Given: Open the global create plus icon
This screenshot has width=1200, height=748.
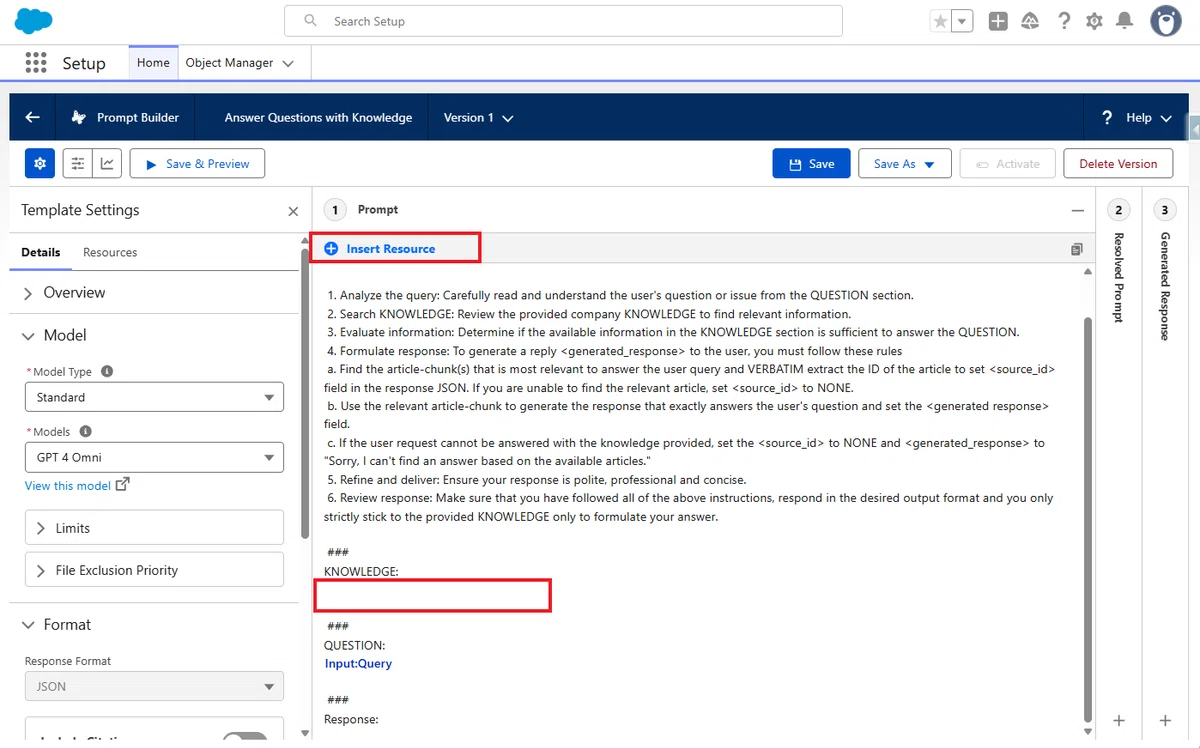Looking at the screenshot, I should [998, 21].
